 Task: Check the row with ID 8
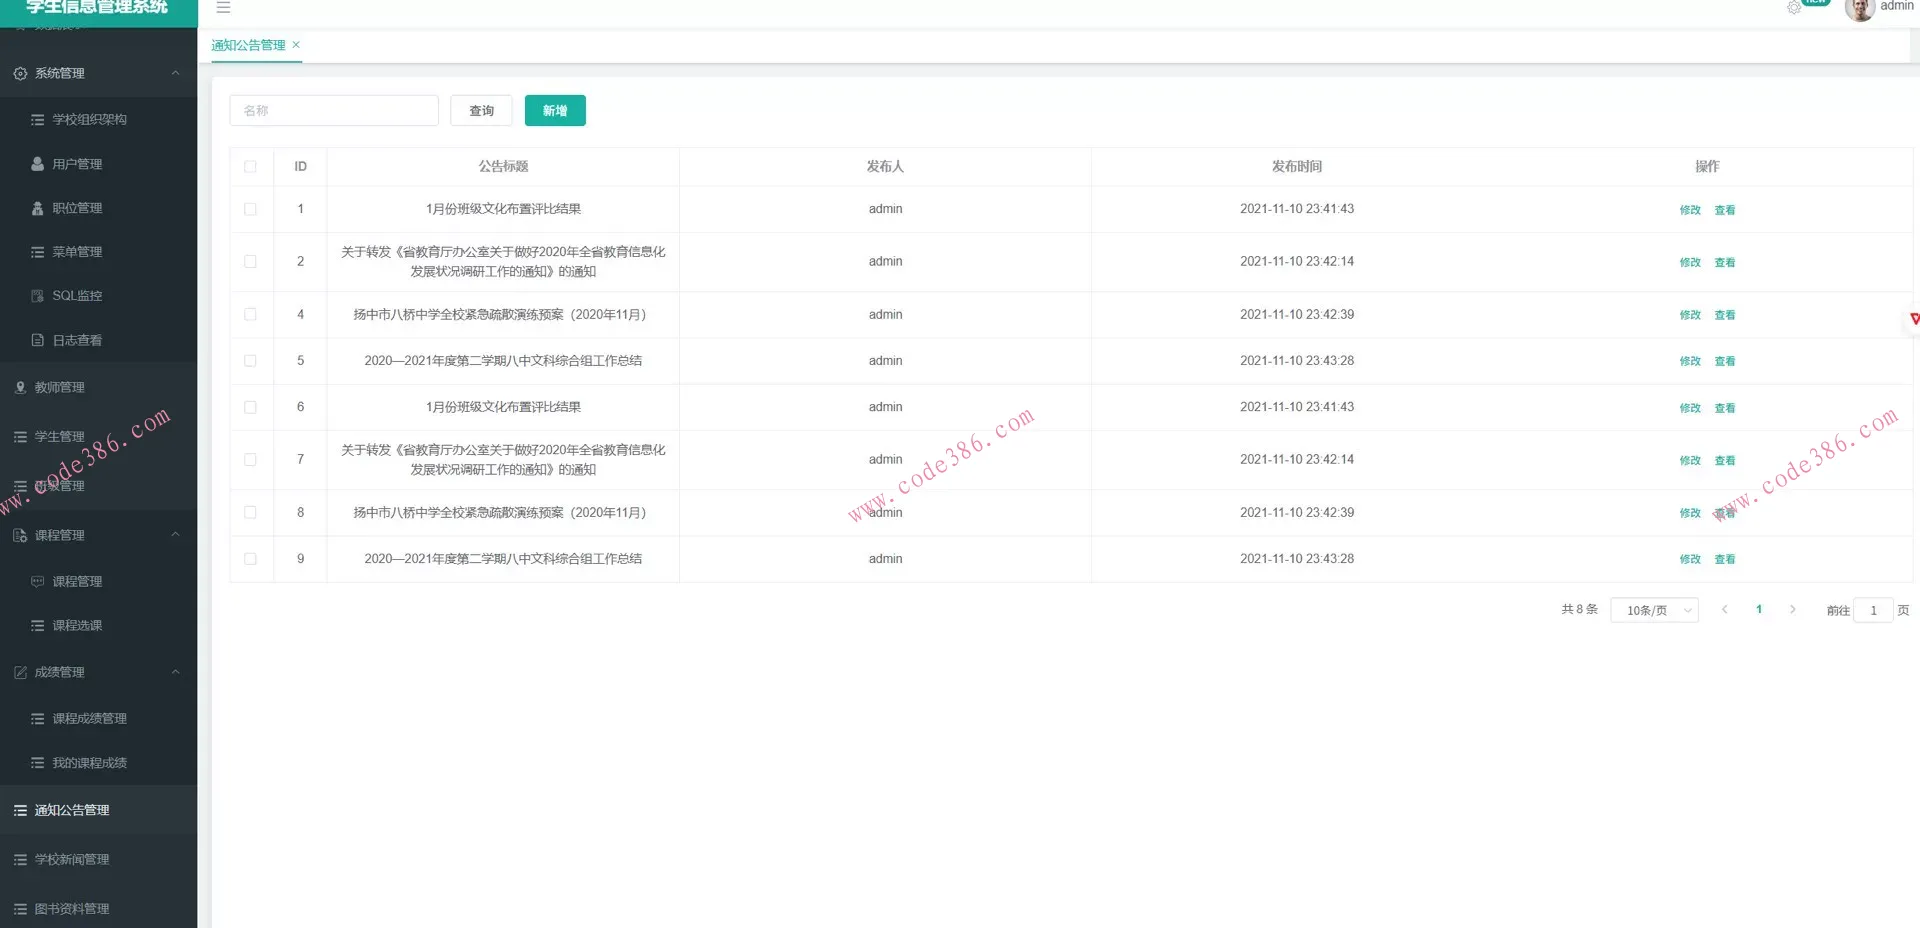coord(250,513)
